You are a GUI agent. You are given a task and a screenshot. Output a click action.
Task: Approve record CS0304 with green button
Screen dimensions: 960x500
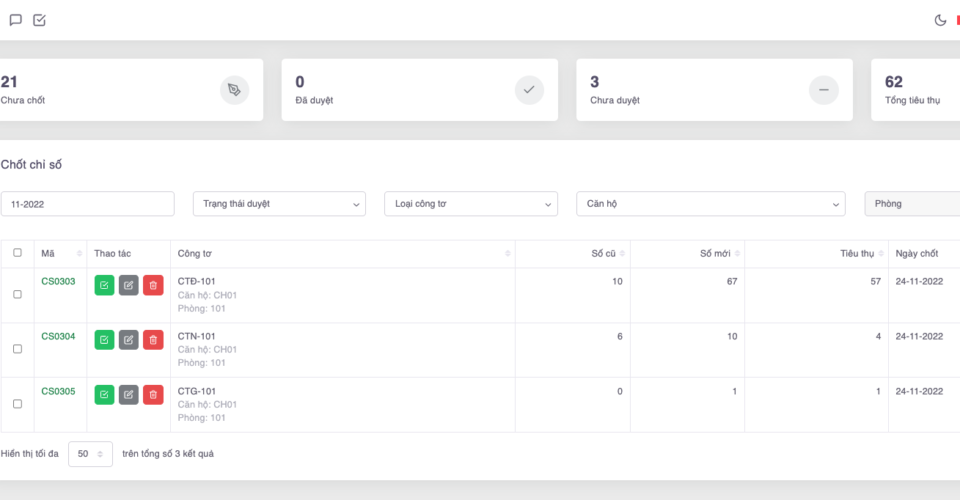(105, 340)
